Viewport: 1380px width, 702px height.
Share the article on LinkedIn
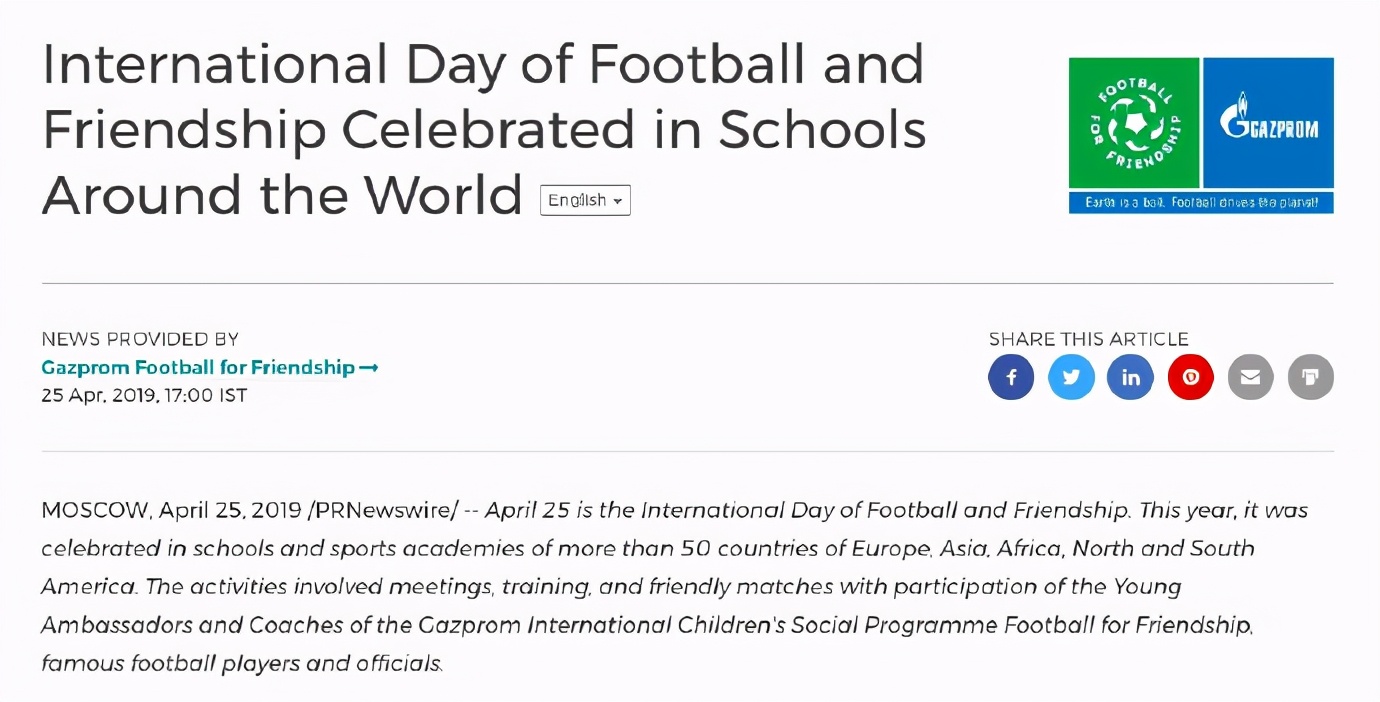[x=1131, y=378]
